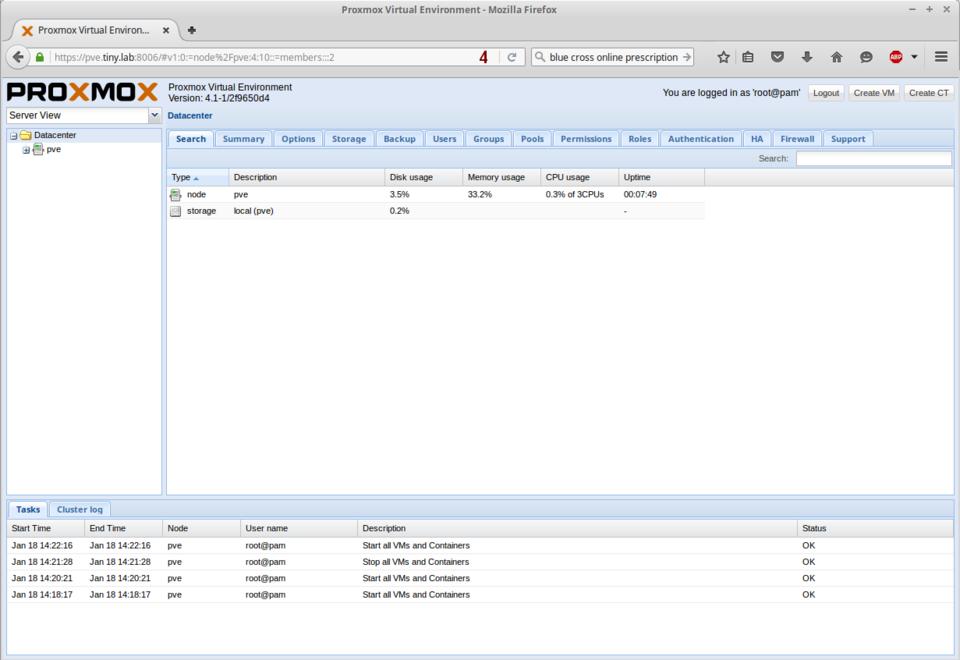The width and height of the screenshot is (960, 660).
Task: Click the reload page icon
Action: click(x=511, y=57)
